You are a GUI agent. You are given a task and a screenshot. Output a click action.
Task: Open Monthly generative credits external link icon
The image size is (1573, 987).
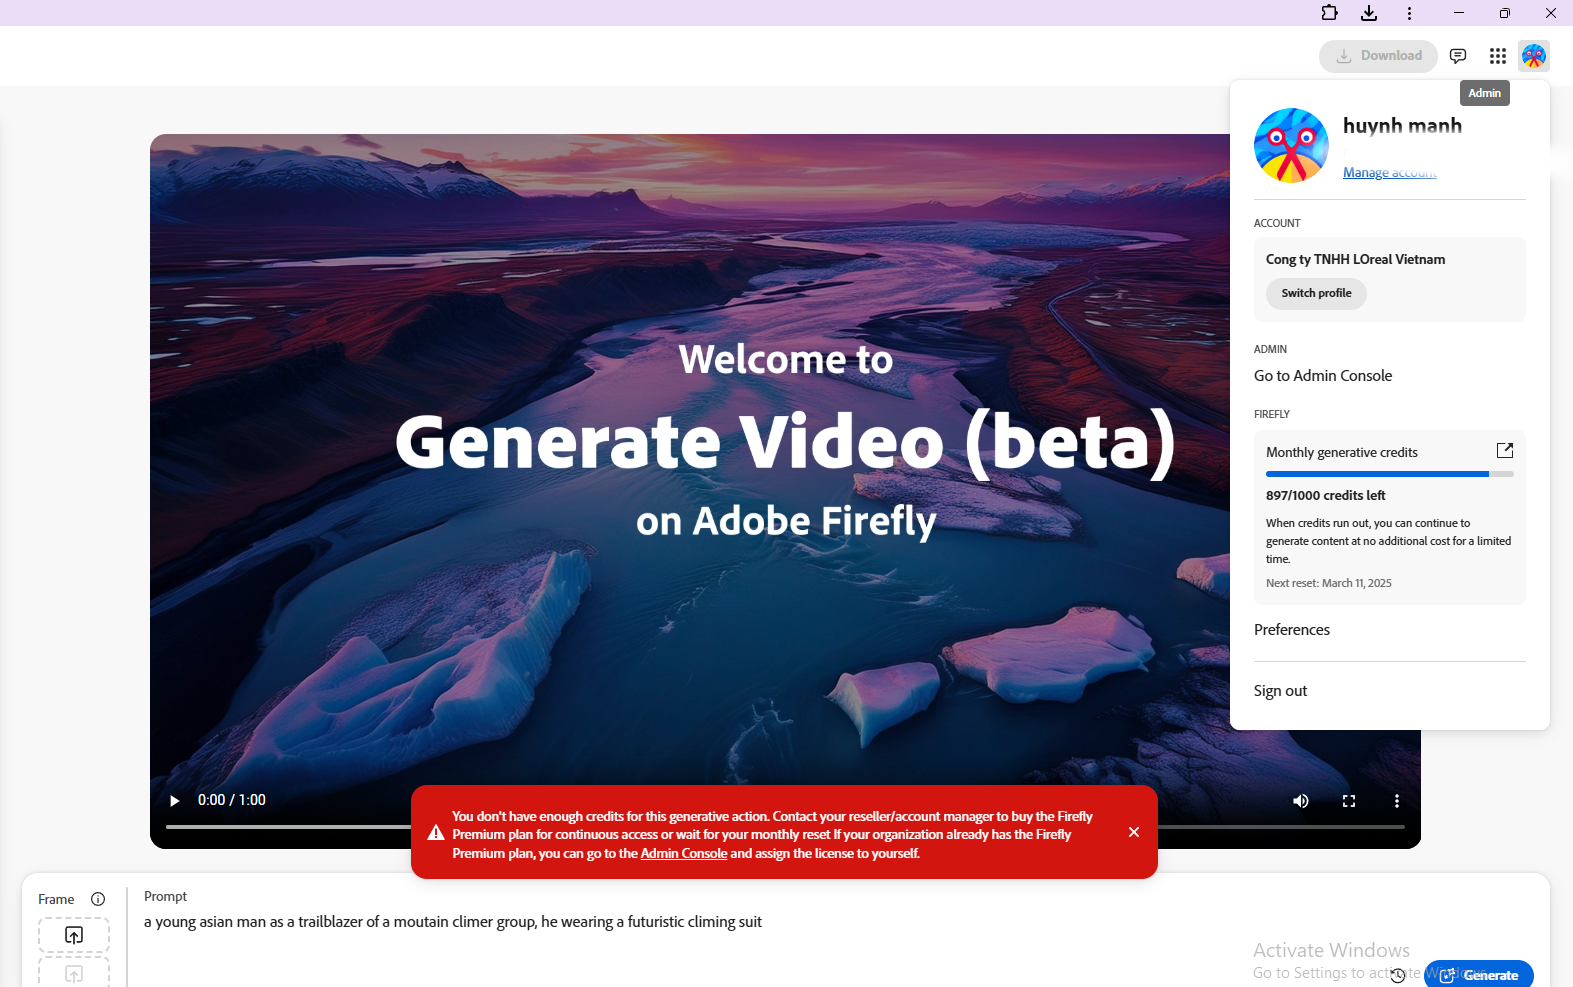(1504, 451)
